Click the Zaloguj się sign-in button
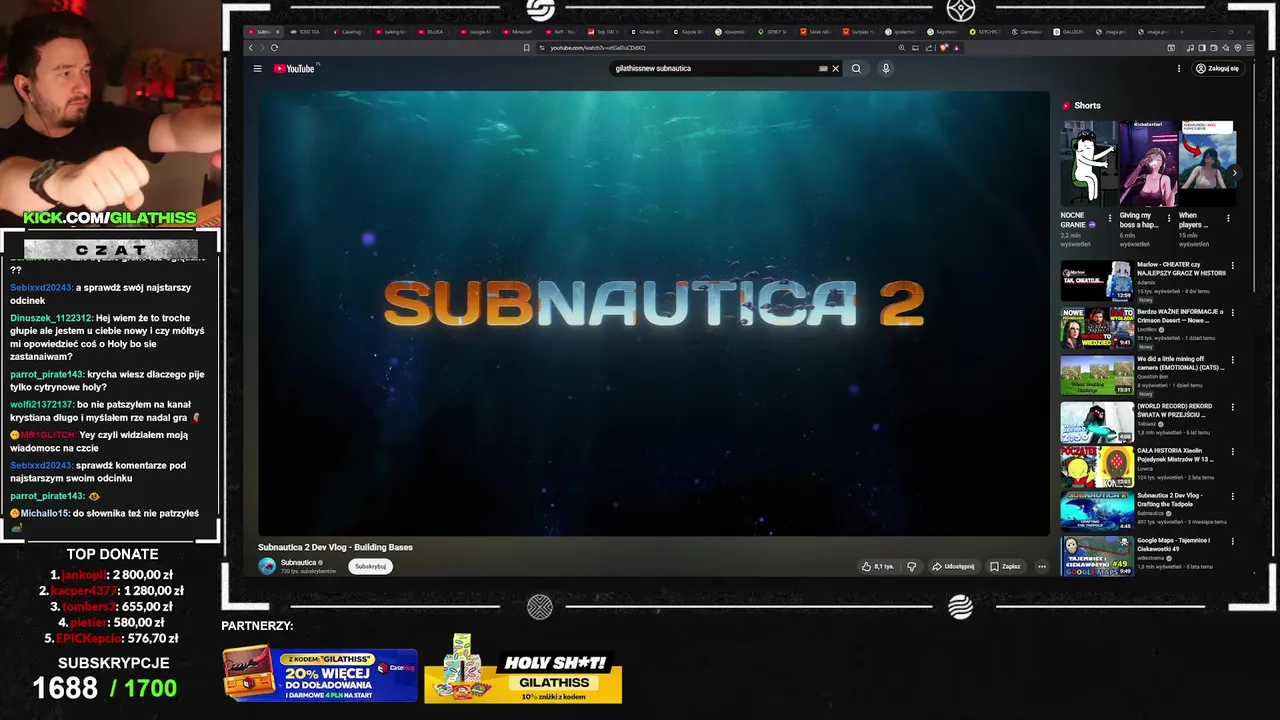 coord(1218,69)
